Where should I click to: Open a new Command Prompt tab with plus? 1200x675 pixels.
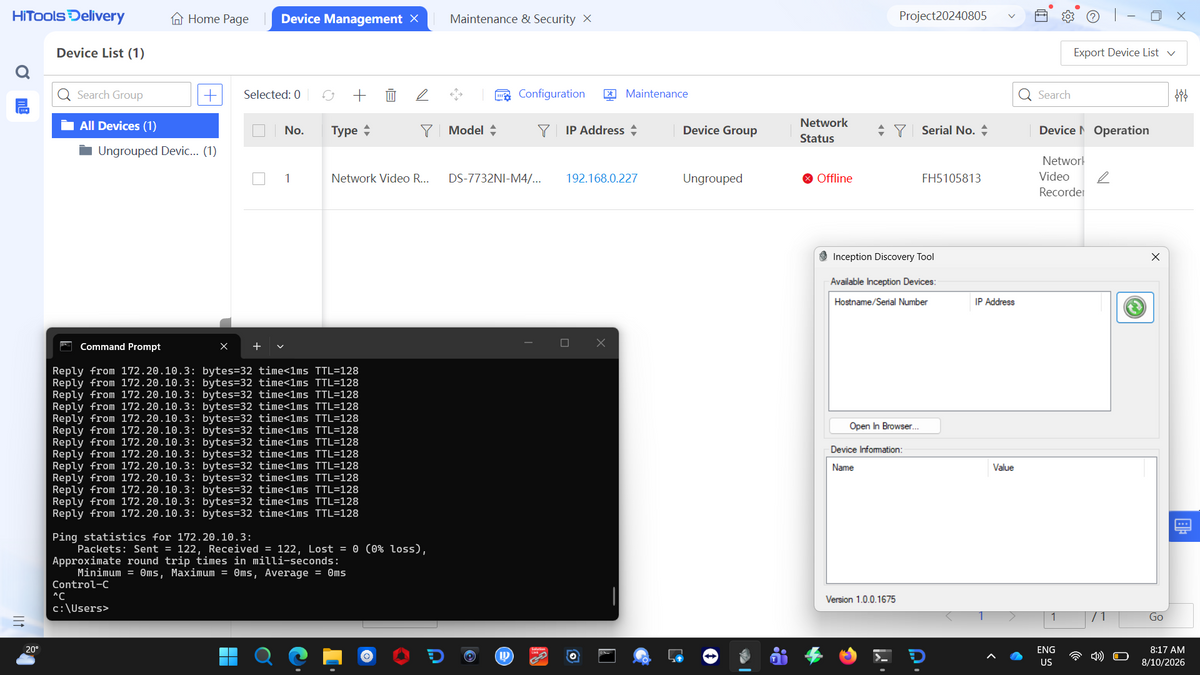click(x=257, y=346)
